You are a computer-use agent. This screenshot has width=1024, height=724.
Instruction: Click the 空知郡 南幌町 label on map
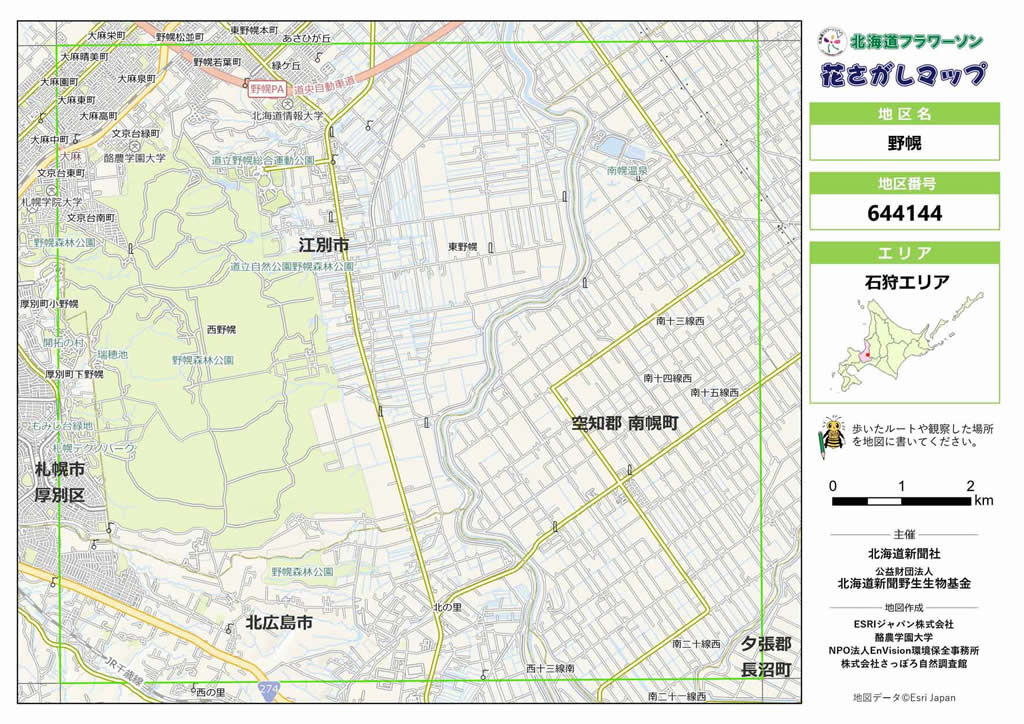point(624,424)
